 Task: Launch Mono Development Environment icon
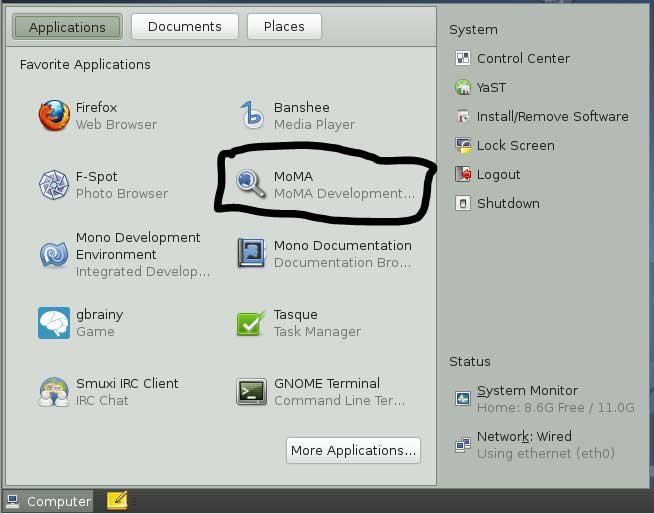54,254
